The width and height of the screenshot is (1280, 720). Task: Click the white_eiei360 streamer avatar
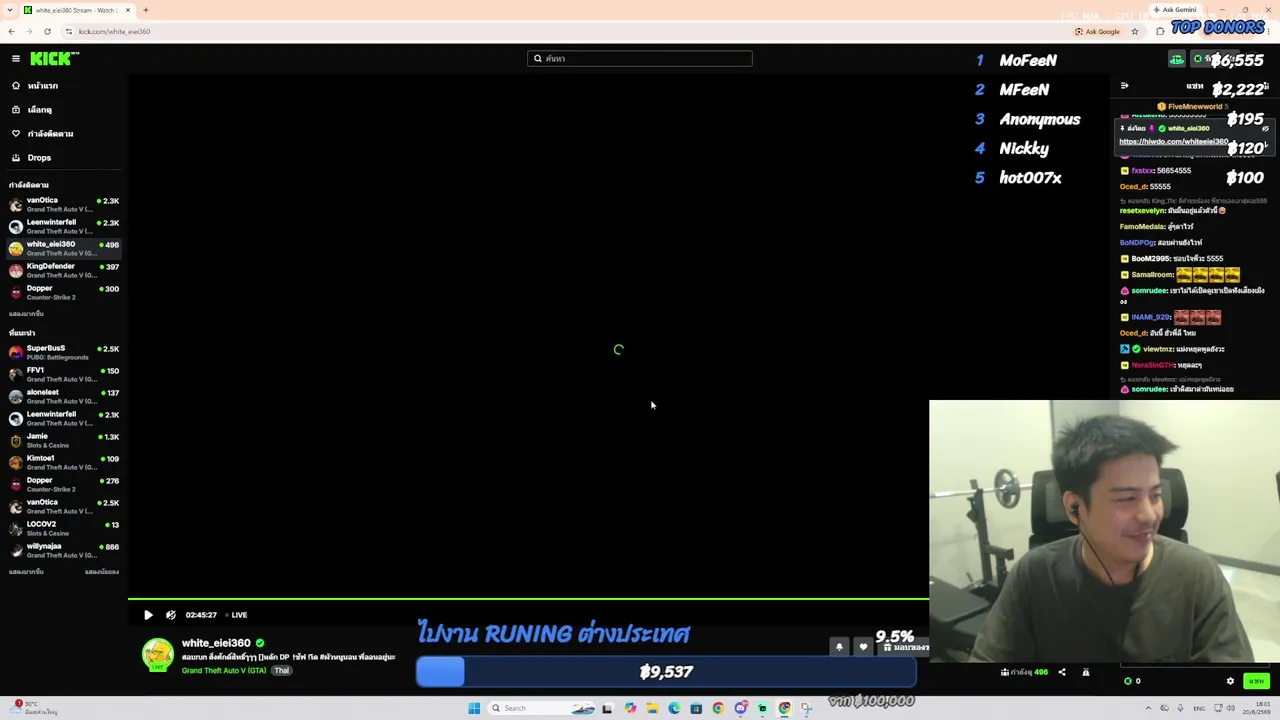(158, 655)
